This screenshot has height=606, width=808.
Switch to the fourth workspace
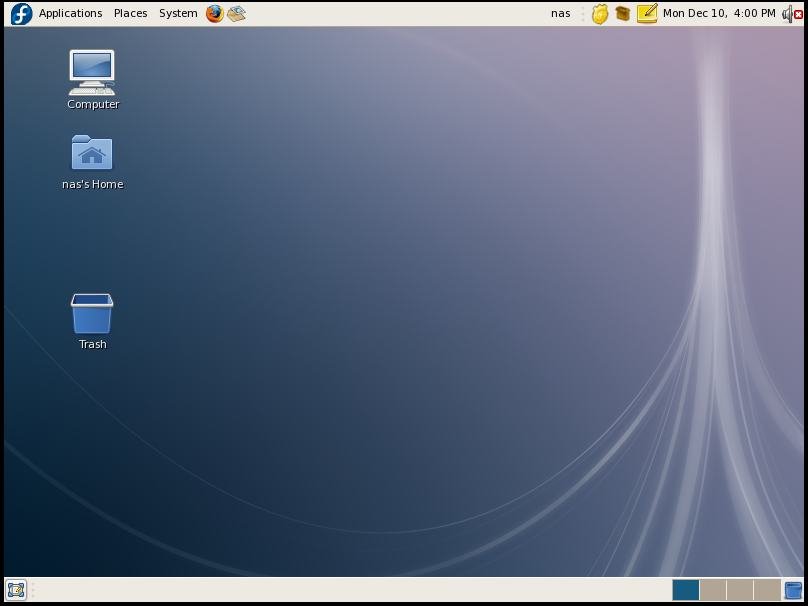coord(767,590)
